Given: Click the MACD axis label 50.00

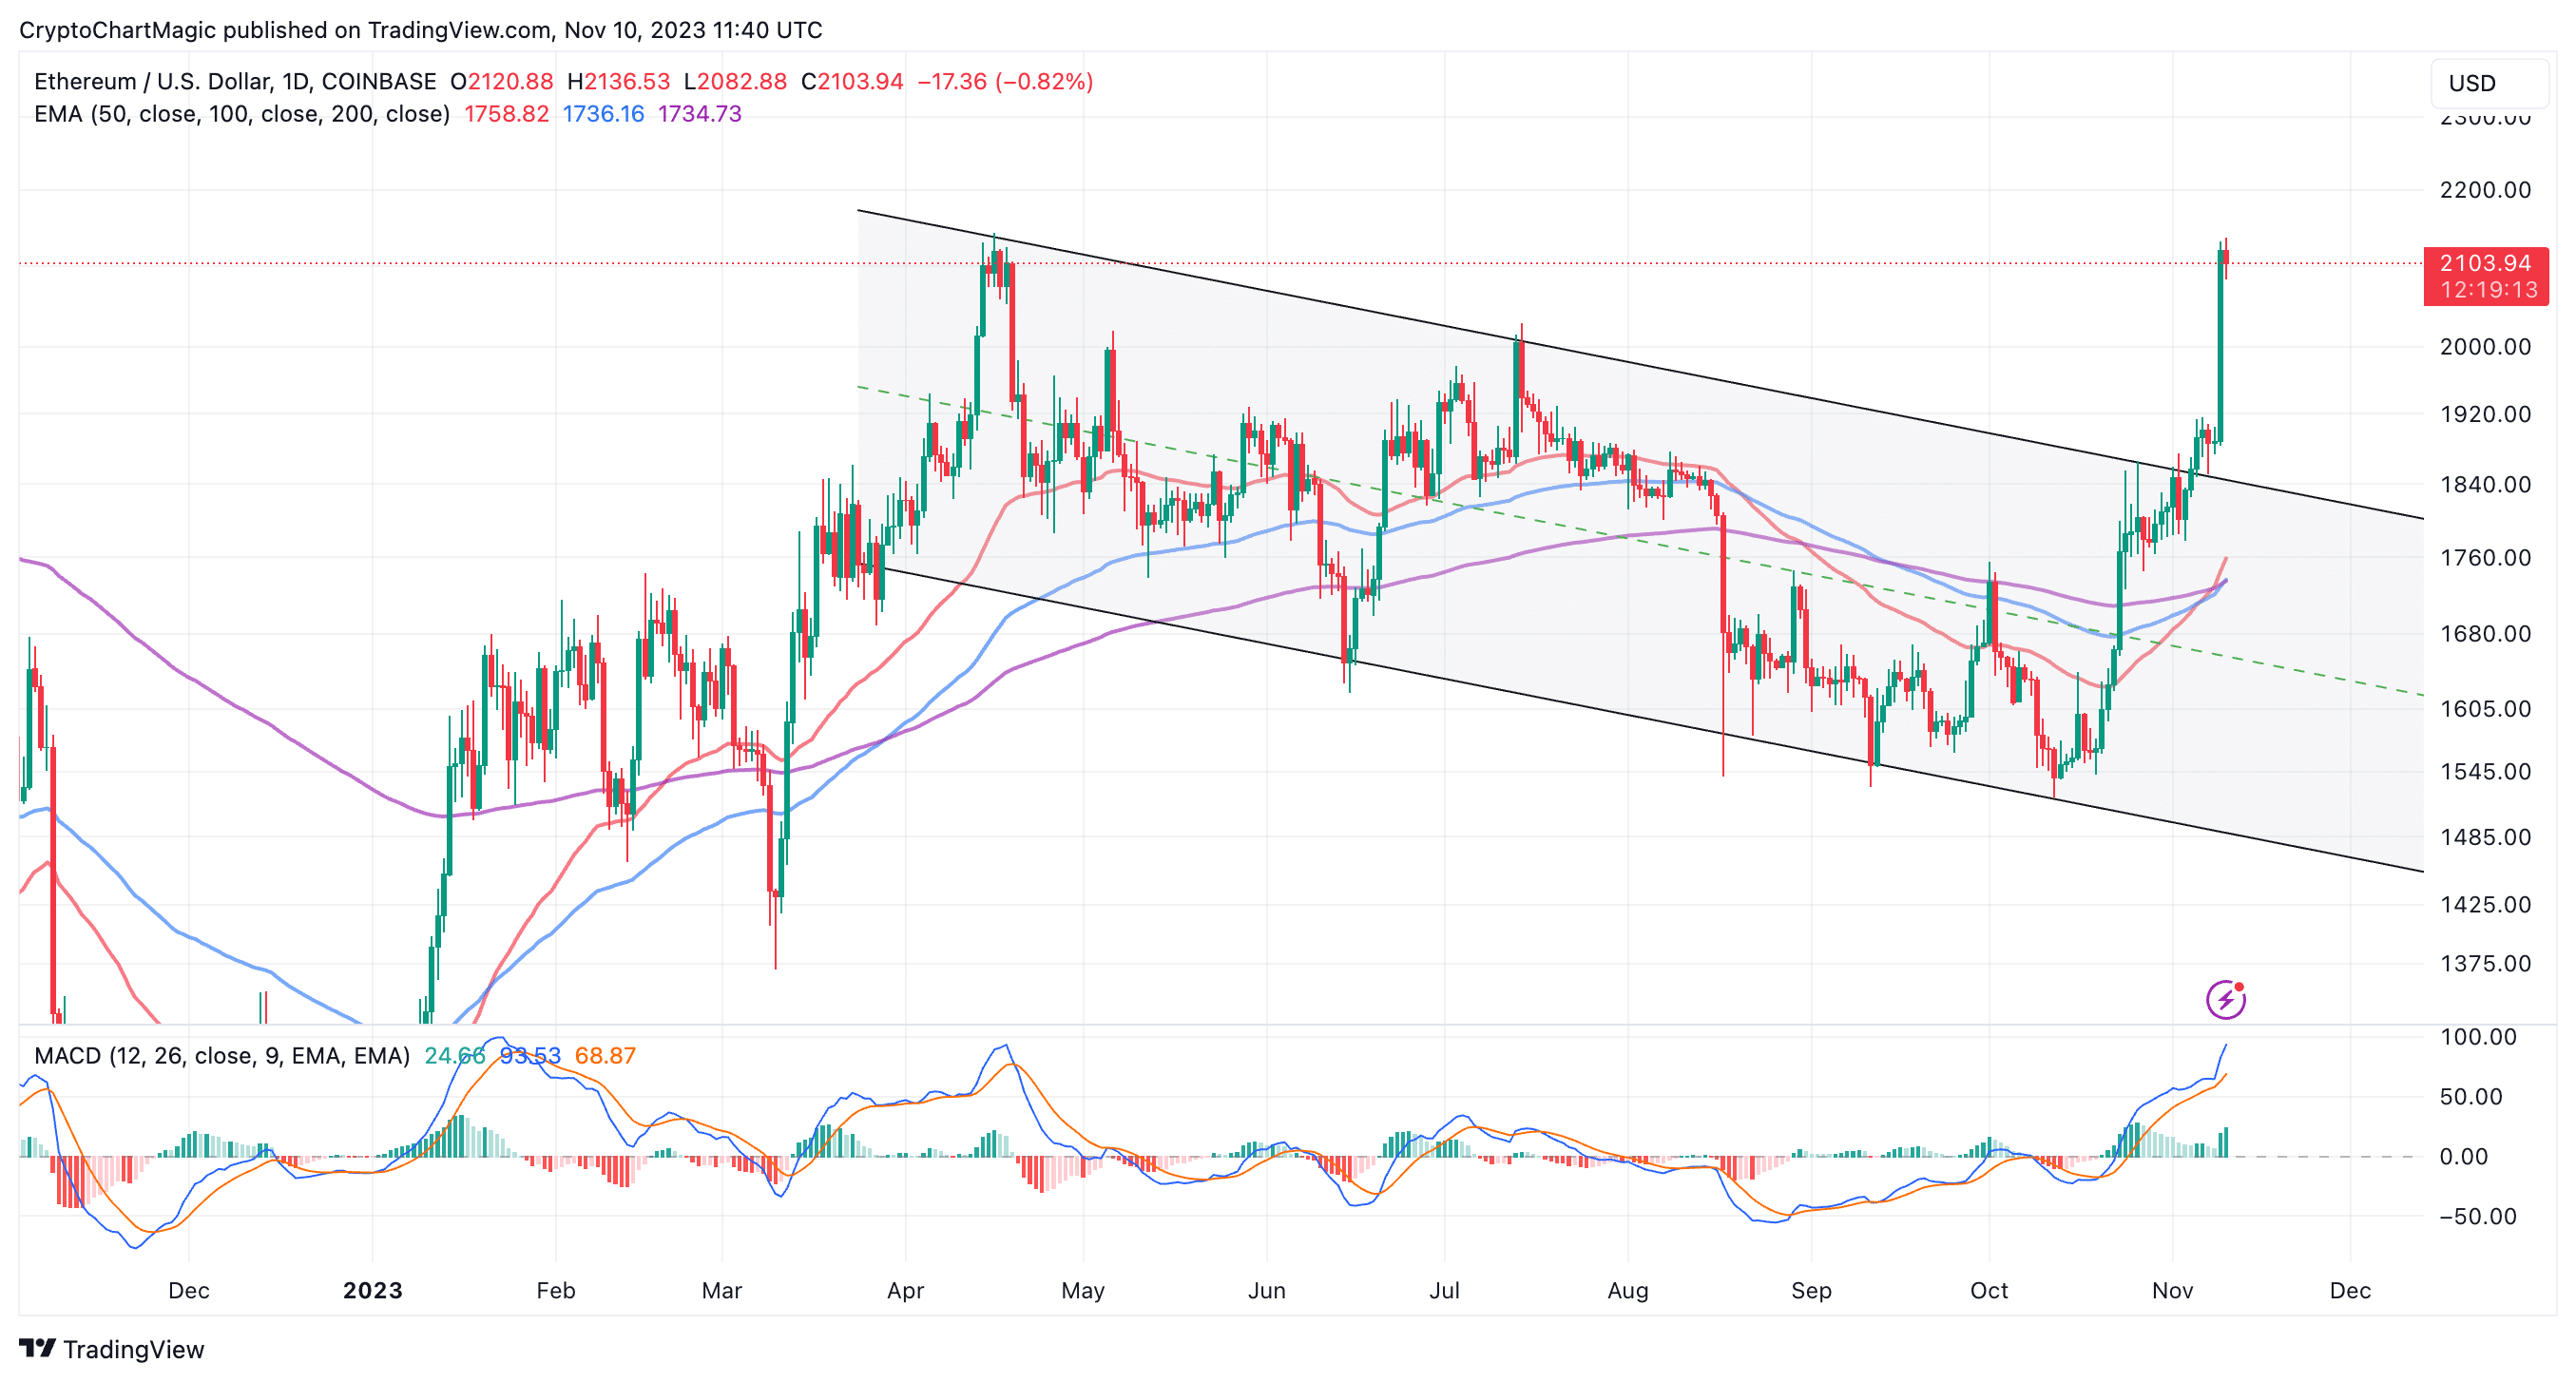Looking at the screenshot, I should tap(2471, 1097).
